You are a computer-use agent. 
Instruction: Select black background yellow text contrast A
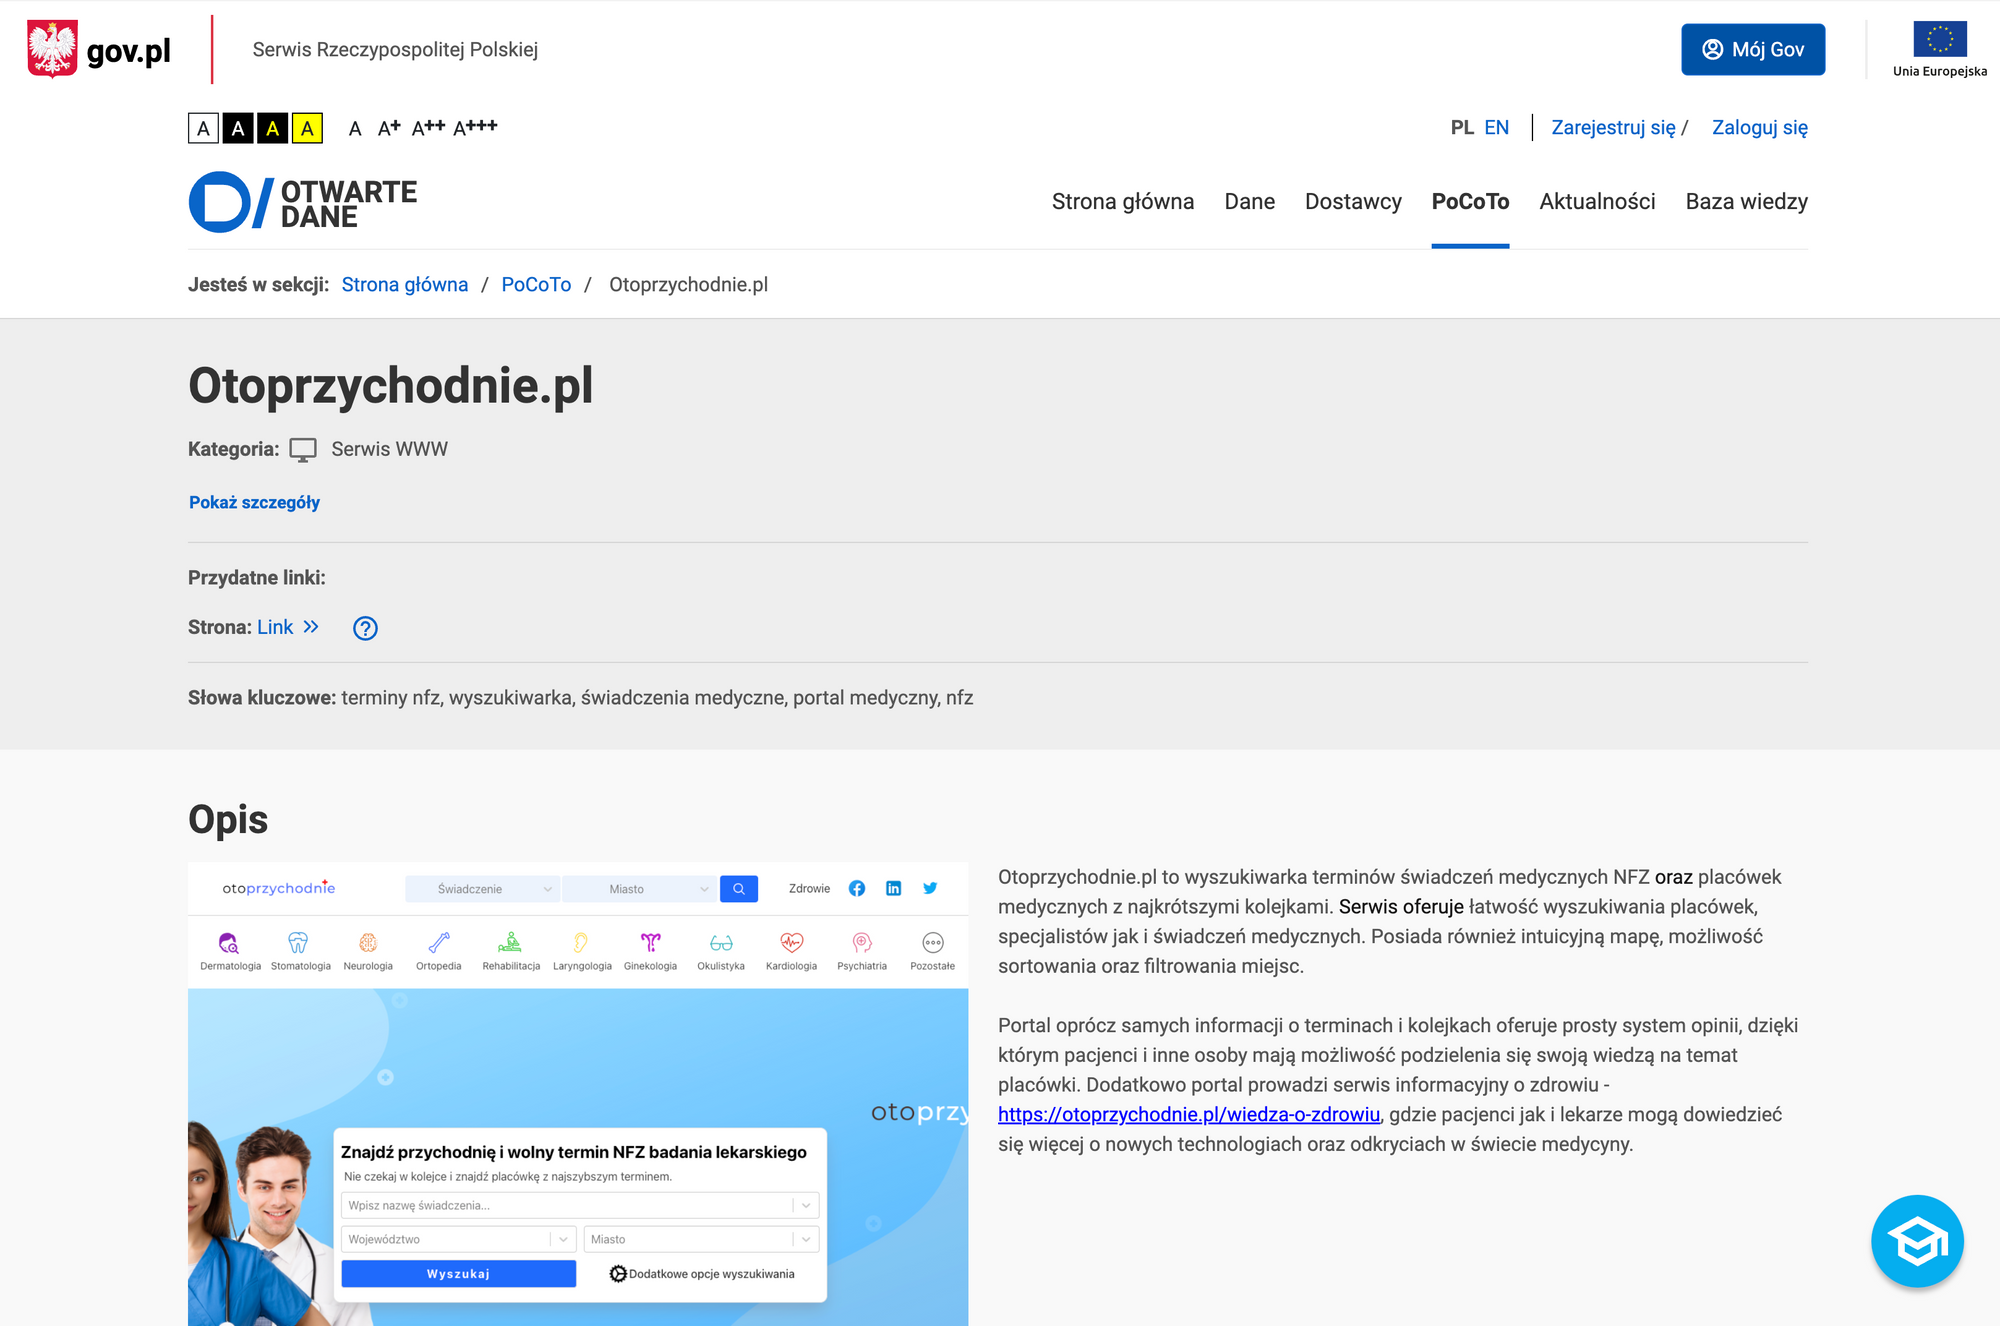point(272,128)
